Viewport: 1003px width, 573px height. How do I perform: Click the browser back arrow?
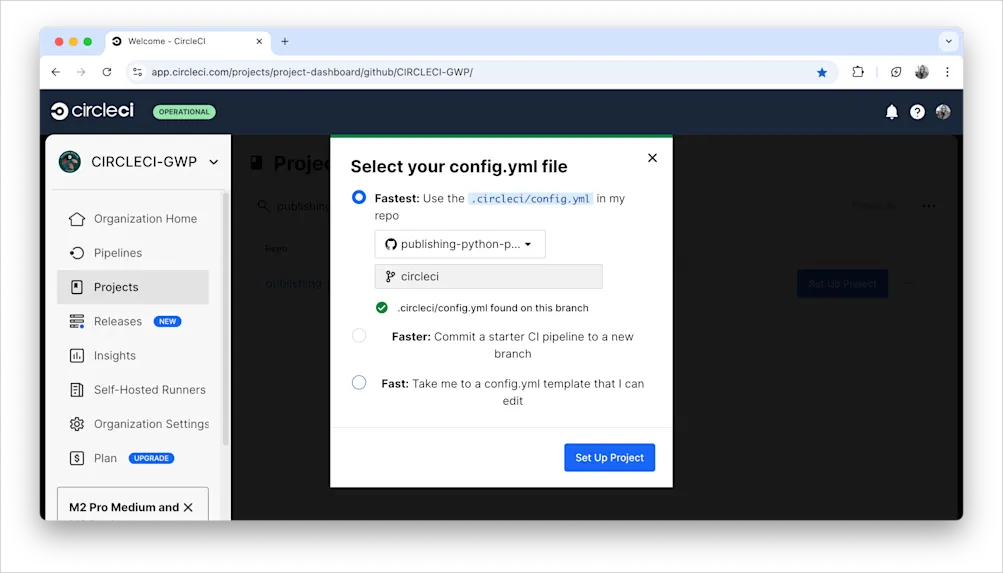click(56, 72)
